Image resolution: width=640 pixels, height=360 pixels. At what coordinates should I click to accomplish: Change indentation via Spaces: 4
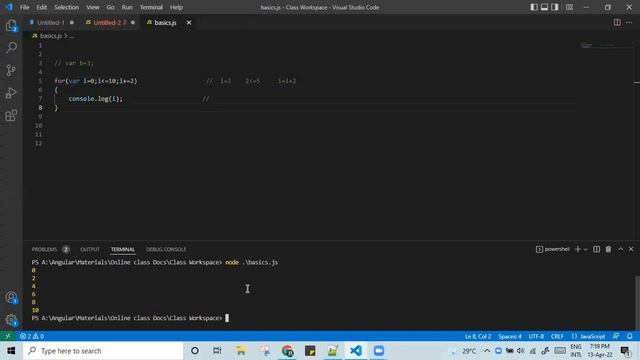[510, 336]
